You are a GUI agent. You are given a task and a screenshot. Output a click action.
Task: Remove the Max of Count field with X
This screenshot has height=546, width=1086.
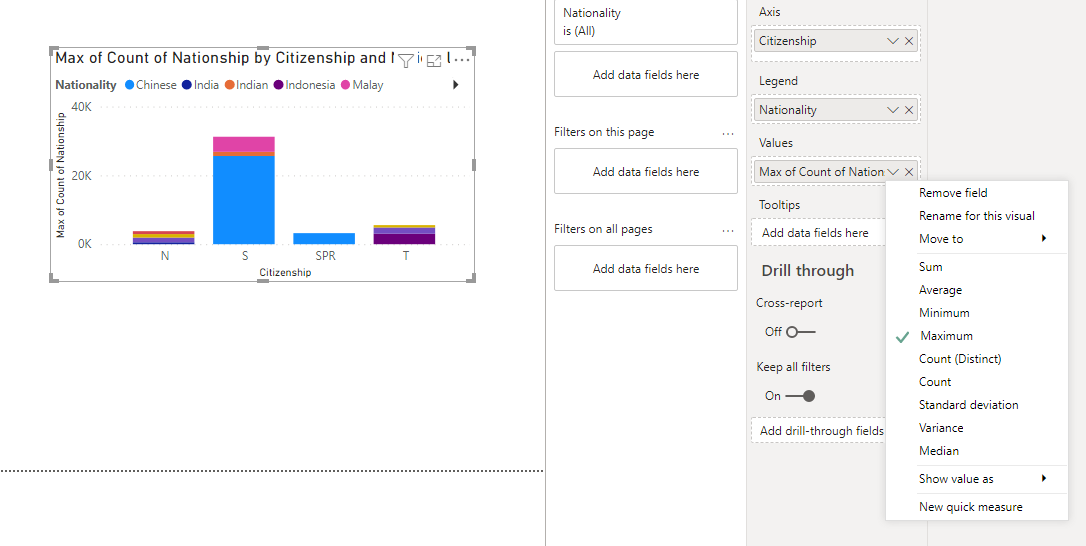[x=909, y=172]
